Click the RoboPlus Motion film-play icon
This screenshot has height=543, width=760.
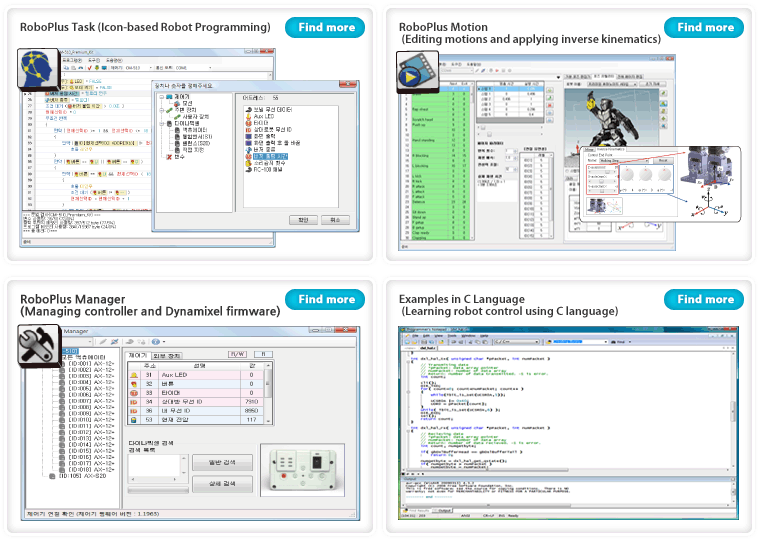point(417,72)
